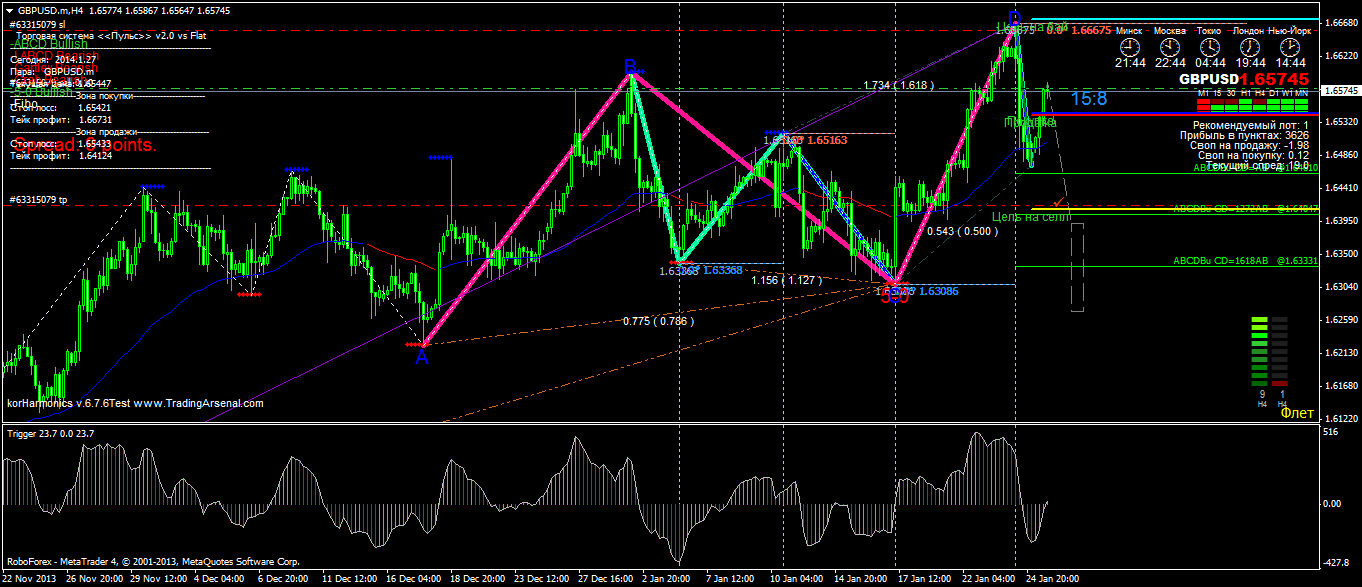Click the W1 timeframe trend cell

(x=1287, y=103)
